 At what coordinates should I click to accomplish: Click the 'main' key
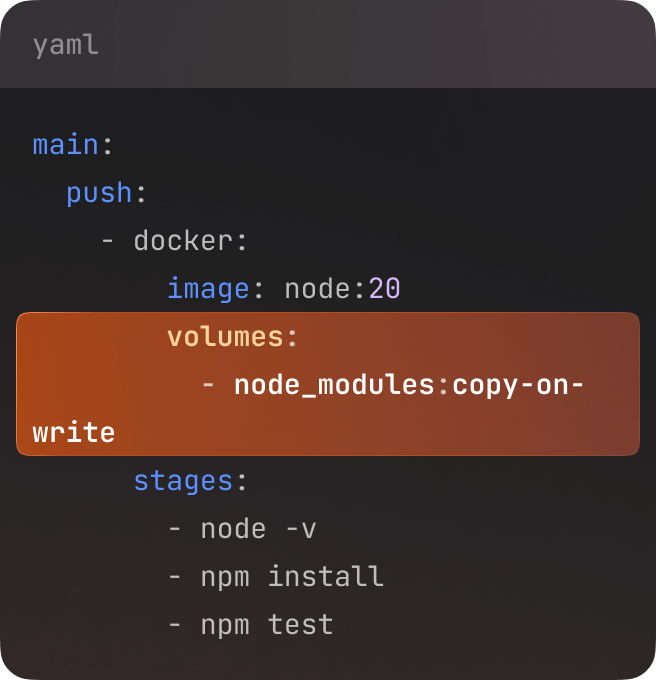pos(65,145)
